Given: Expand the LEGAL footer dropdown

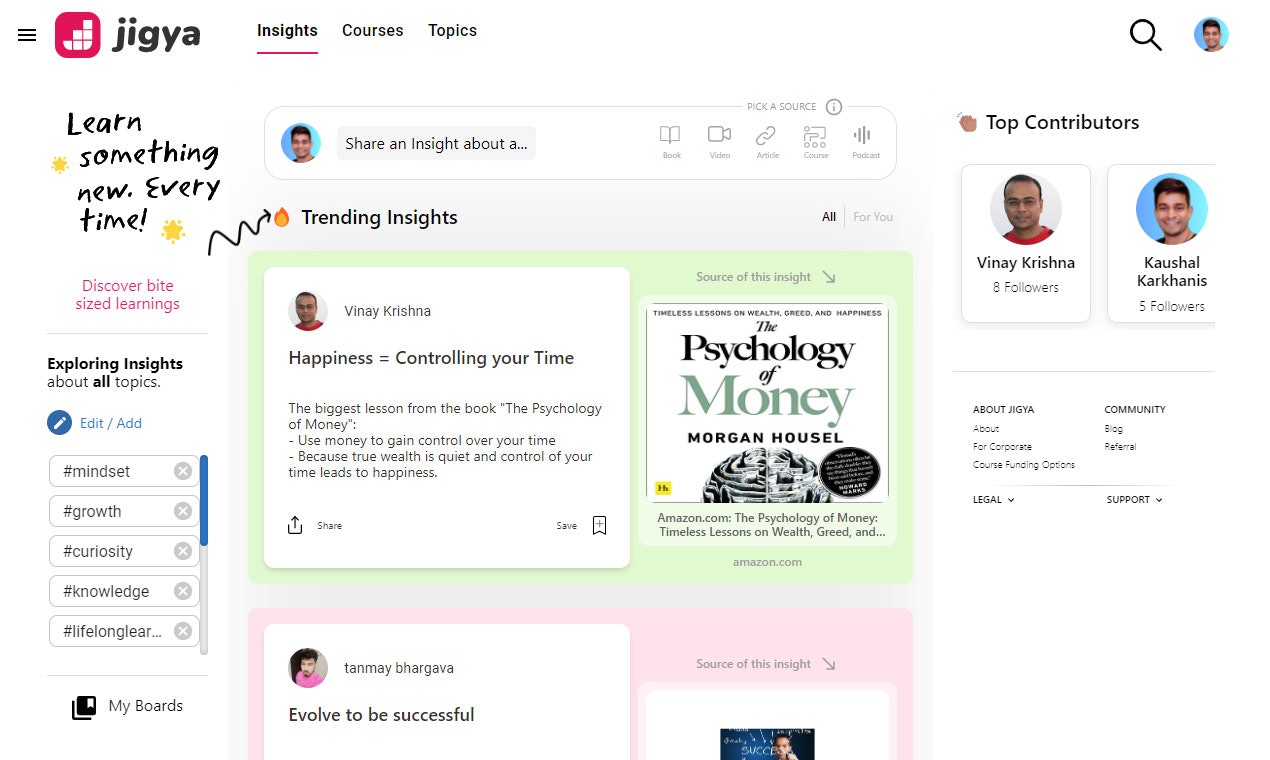Looking at the screenshot, I should pyautogui.click(x=994, y=499).
